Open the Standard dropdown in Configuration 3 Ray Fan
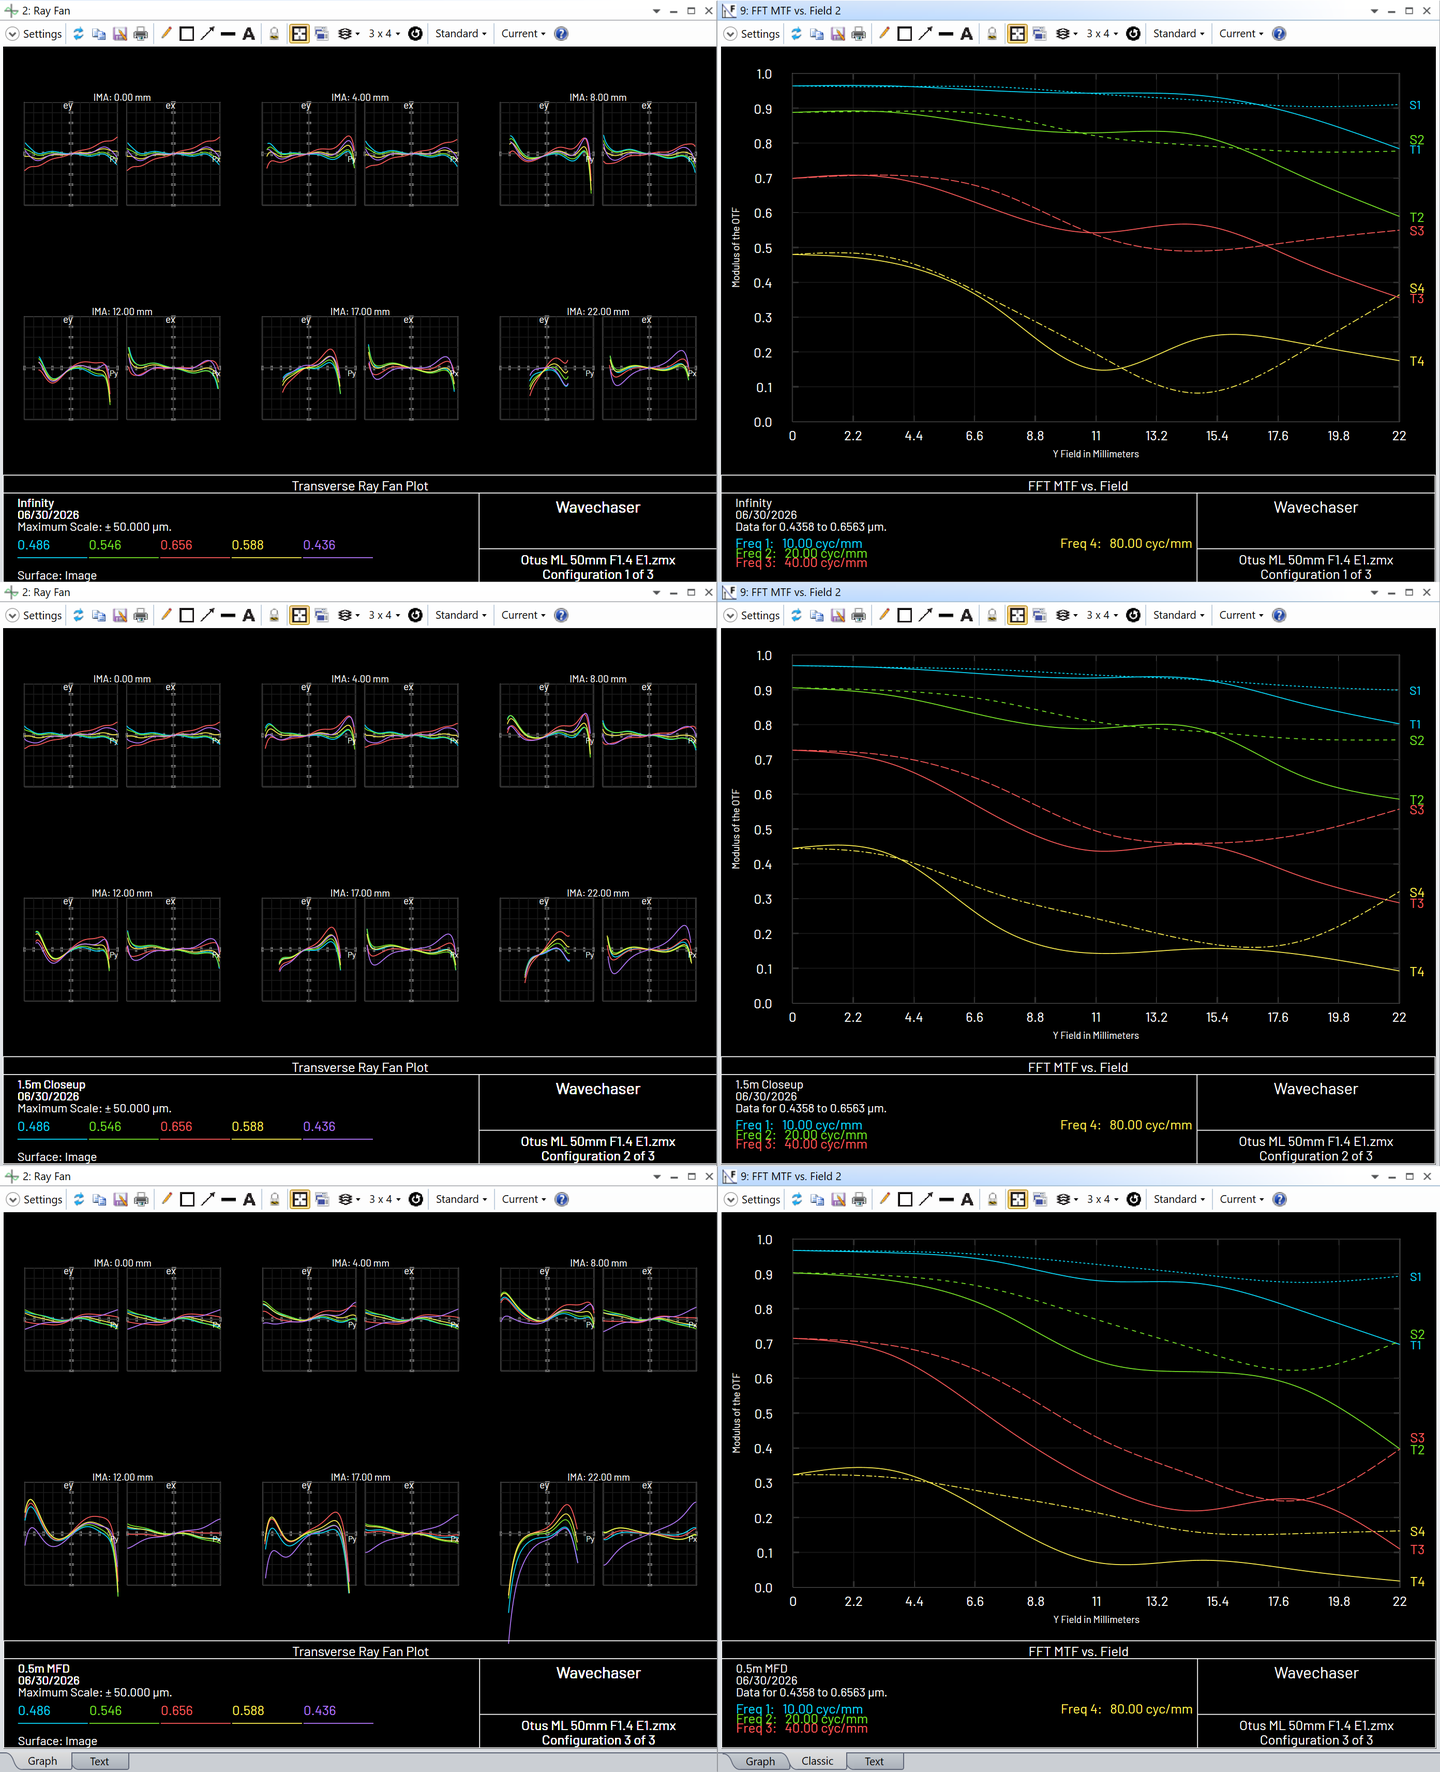The height and width of the screenshot is (1772, 1440). pos(462,1199)
